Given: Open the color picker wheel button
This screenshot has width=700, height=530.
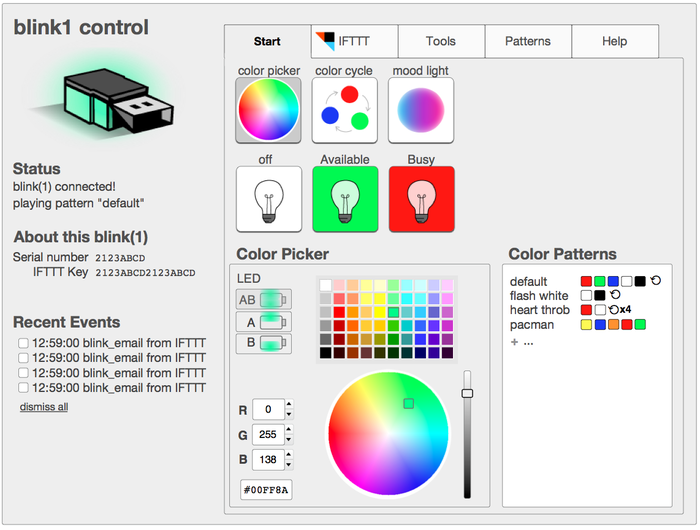Looking at the screenshot, I should click(x=268, y=110).
